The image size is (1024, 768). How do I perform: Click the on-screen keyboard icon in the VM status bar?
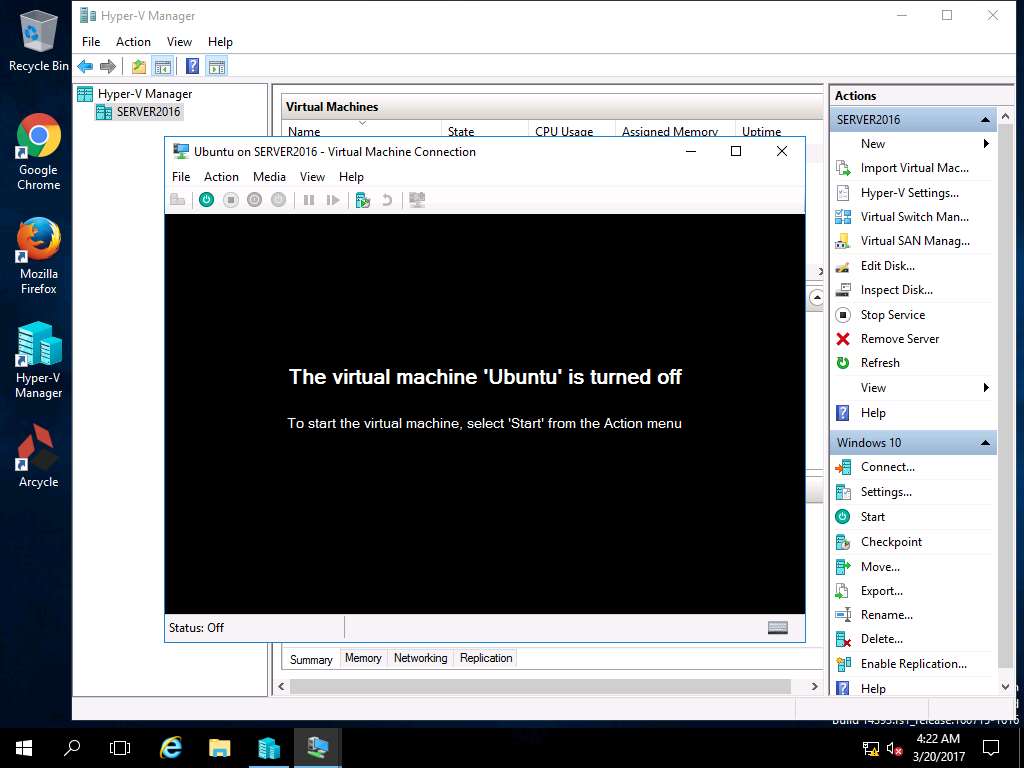point(778,628)
